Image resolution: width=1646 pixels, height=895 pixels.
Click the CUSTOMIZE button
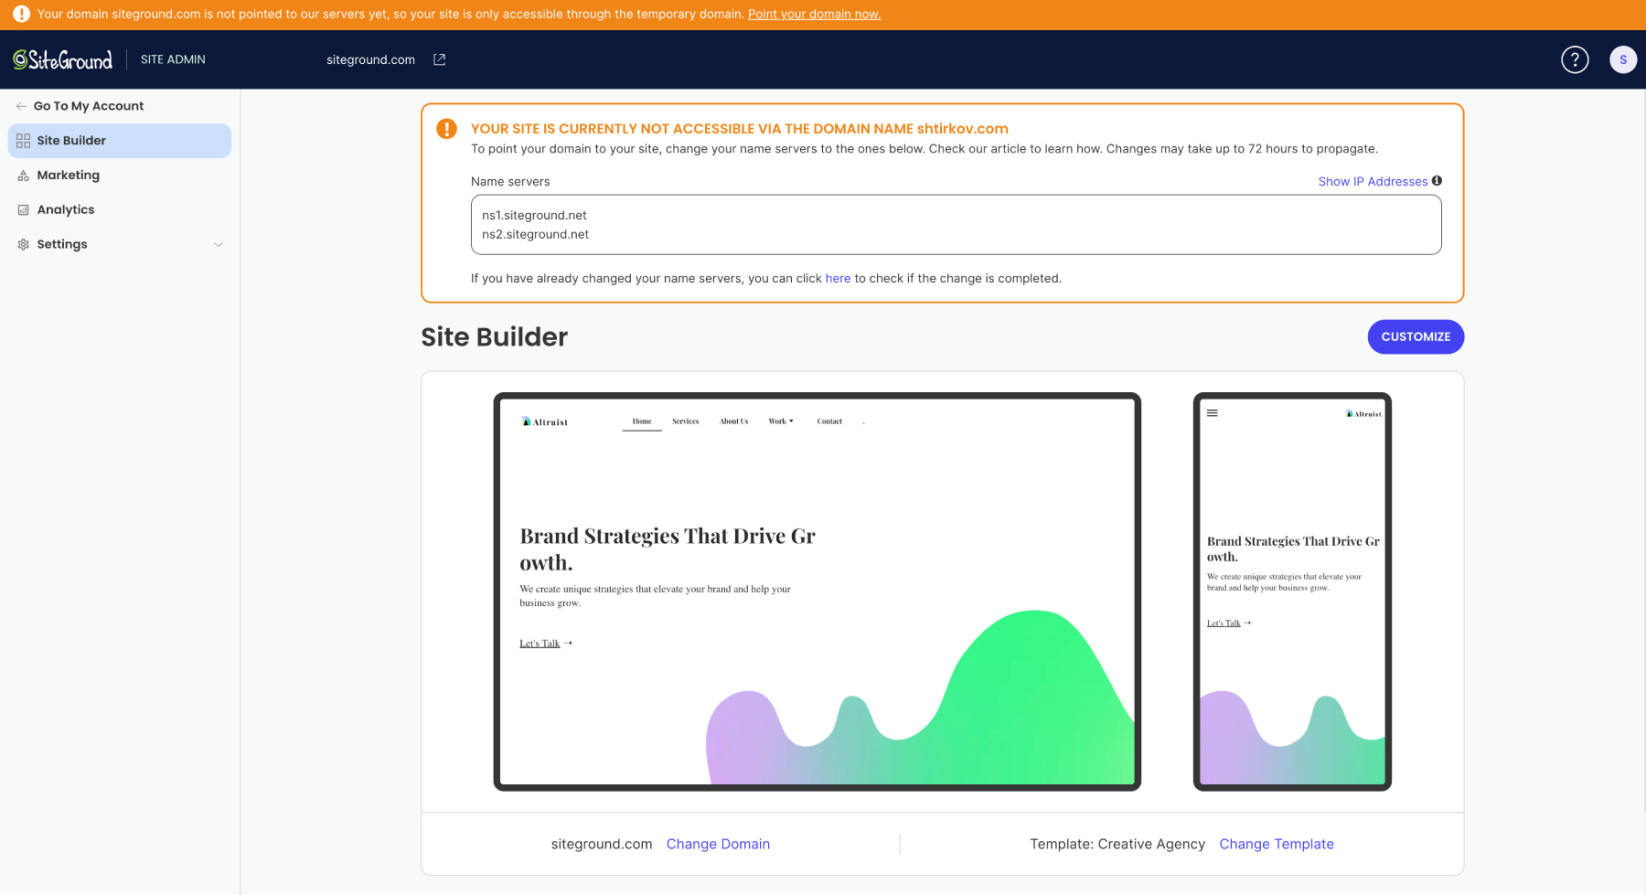[1415, 337]
